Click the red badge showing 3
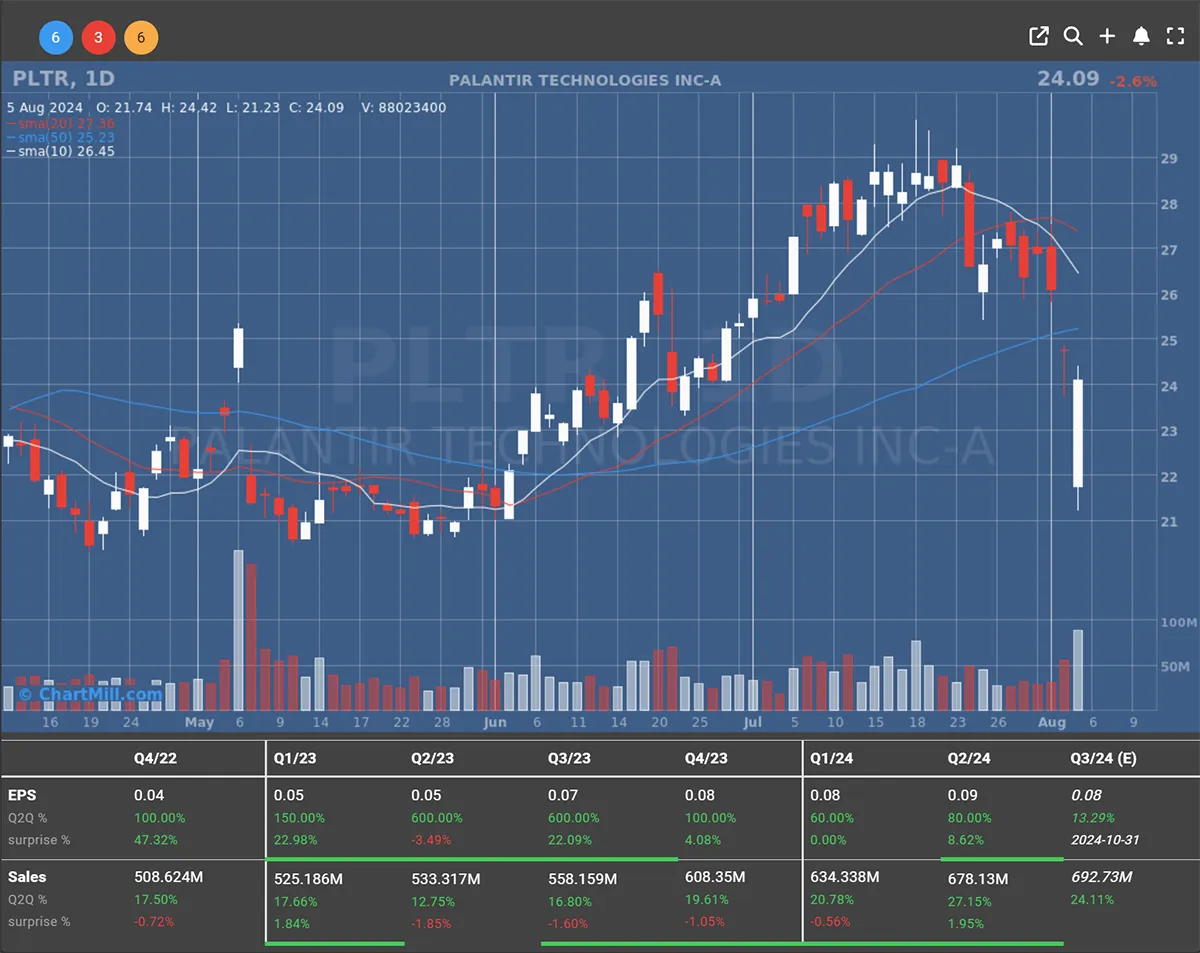 [98, 38]
